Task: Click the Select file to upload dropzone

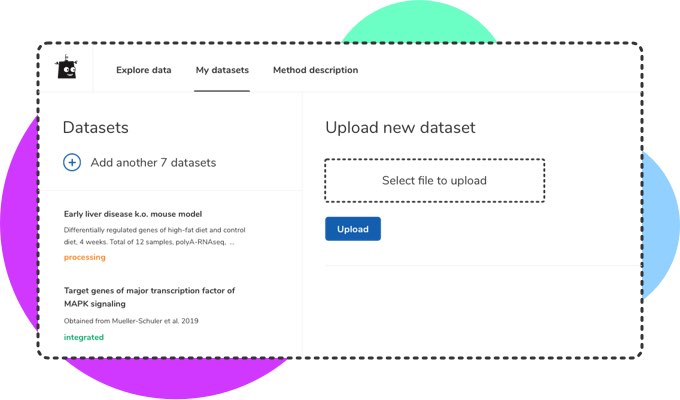Action: click(x=434, y=181)
